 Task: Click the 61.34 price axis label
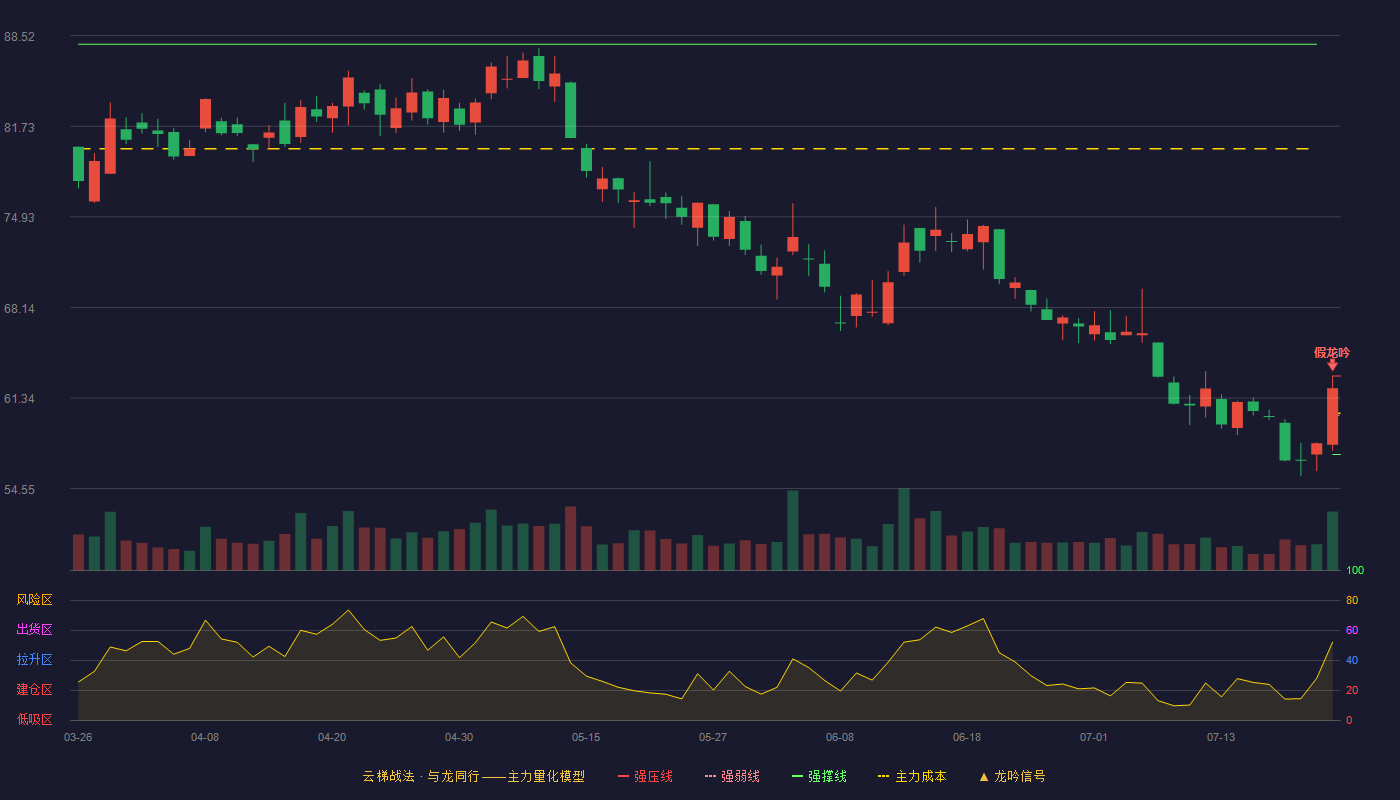(x=19, y=399)
